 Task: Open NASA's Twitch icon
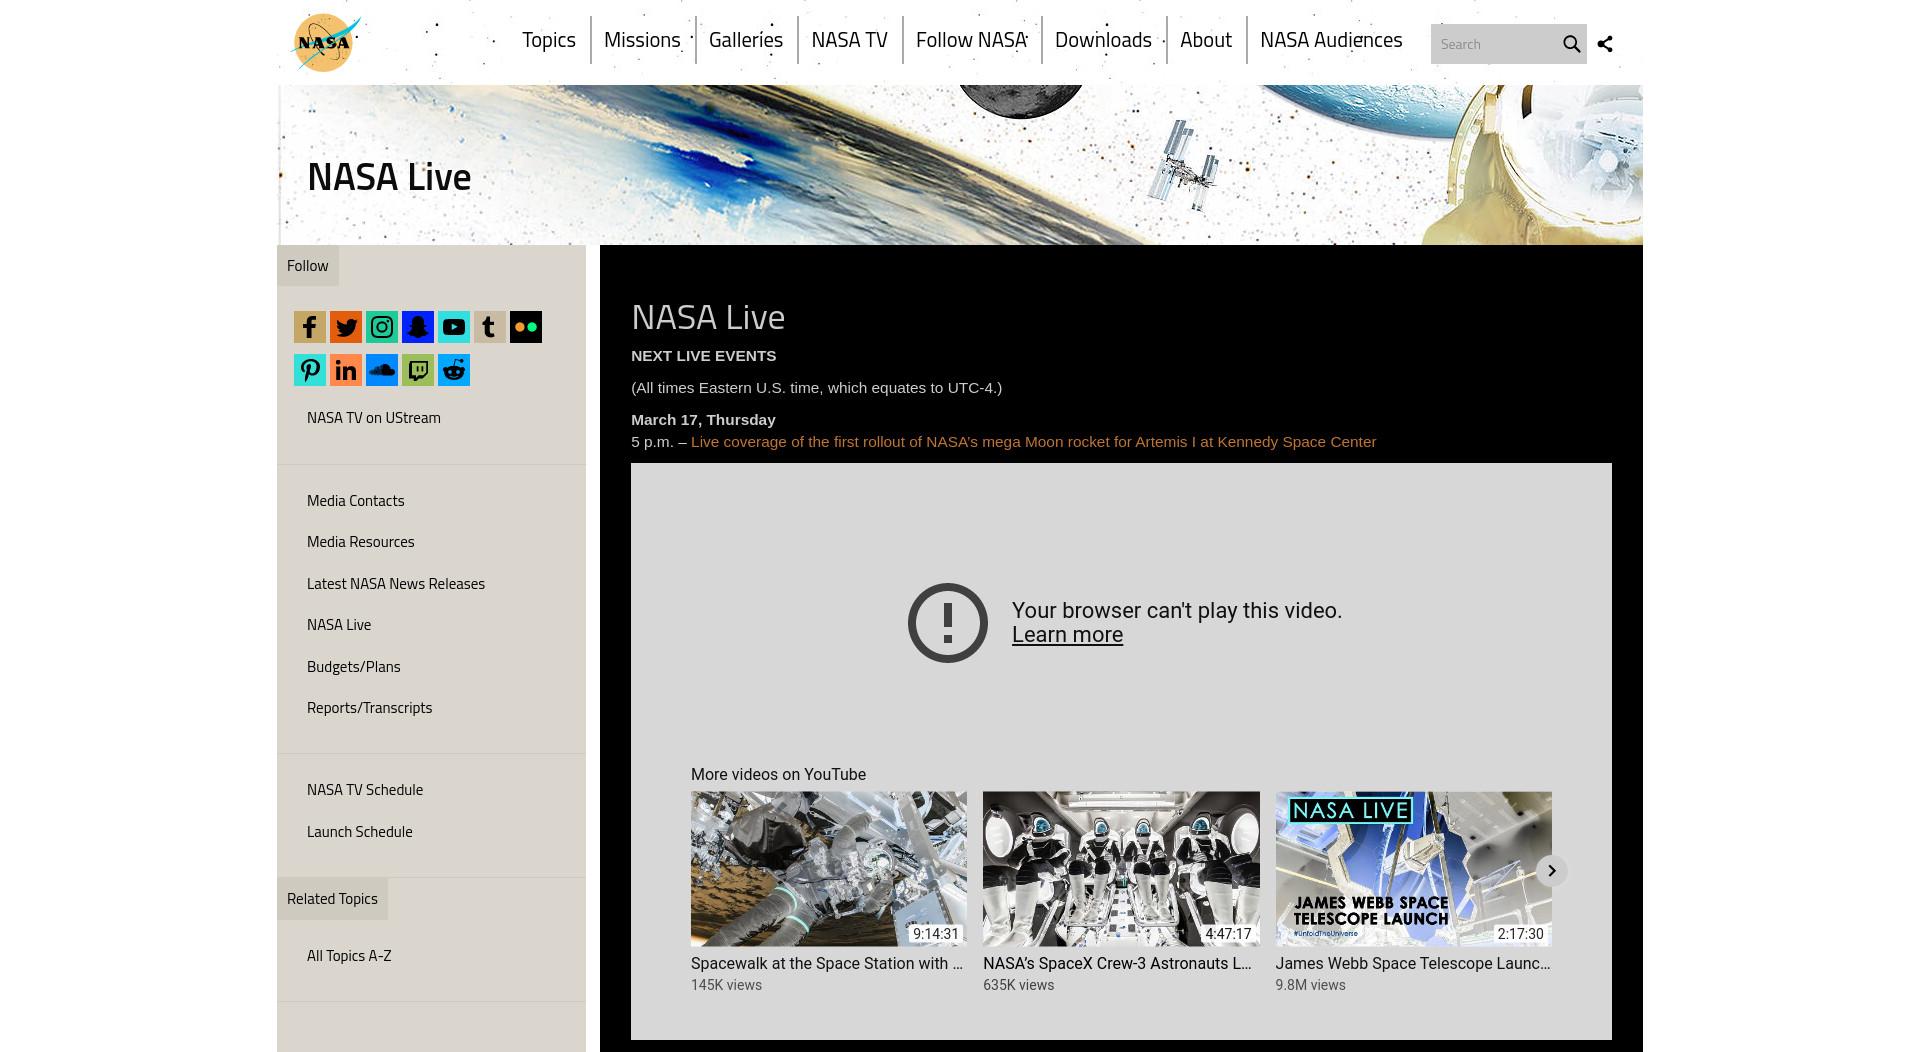pyautogui.click(x=418, y=370)
